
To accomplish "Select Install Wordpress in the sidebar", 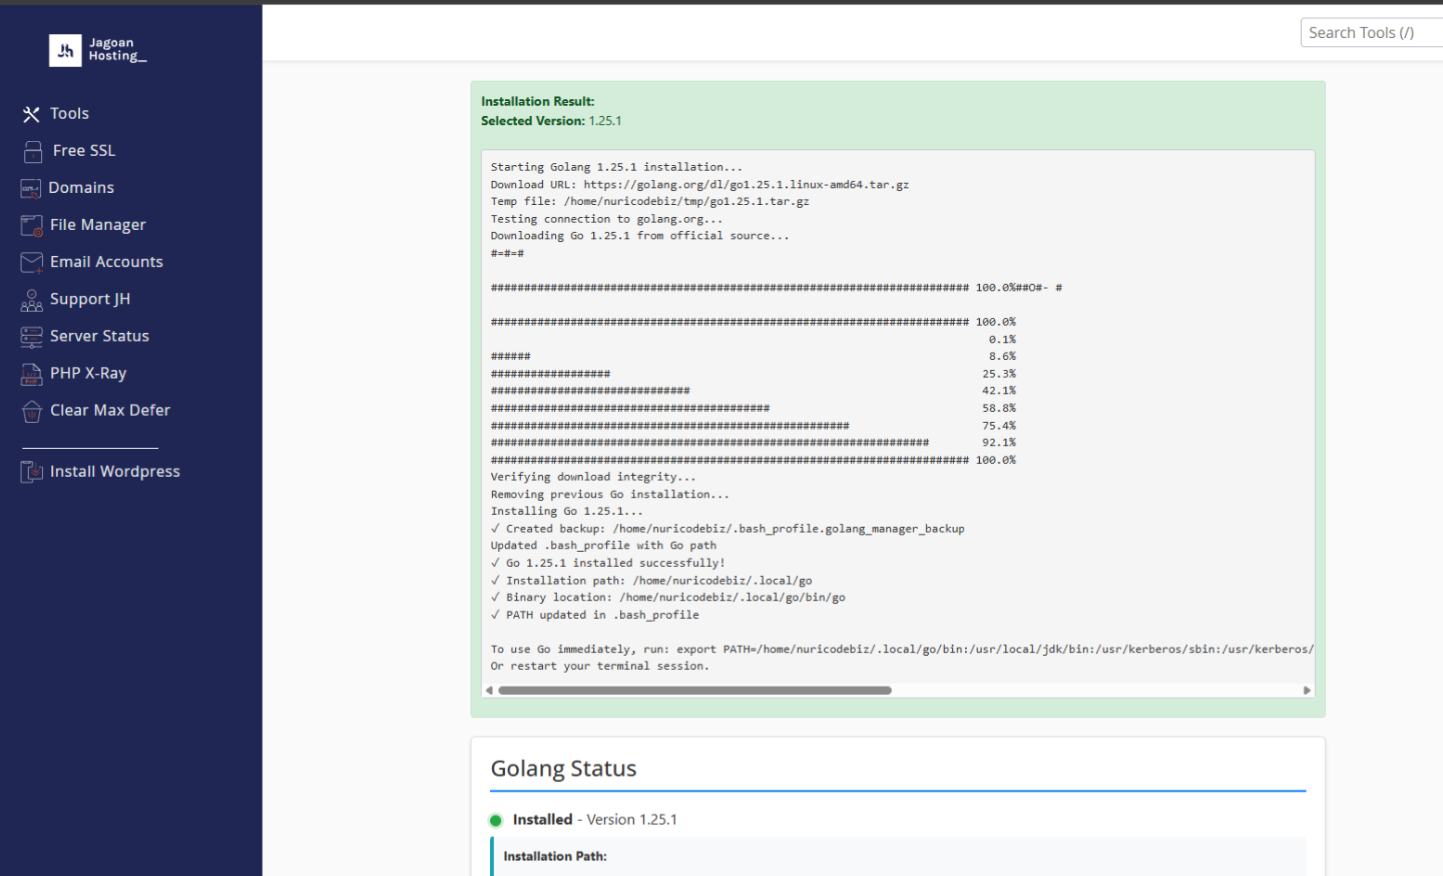I will [115, 472].
